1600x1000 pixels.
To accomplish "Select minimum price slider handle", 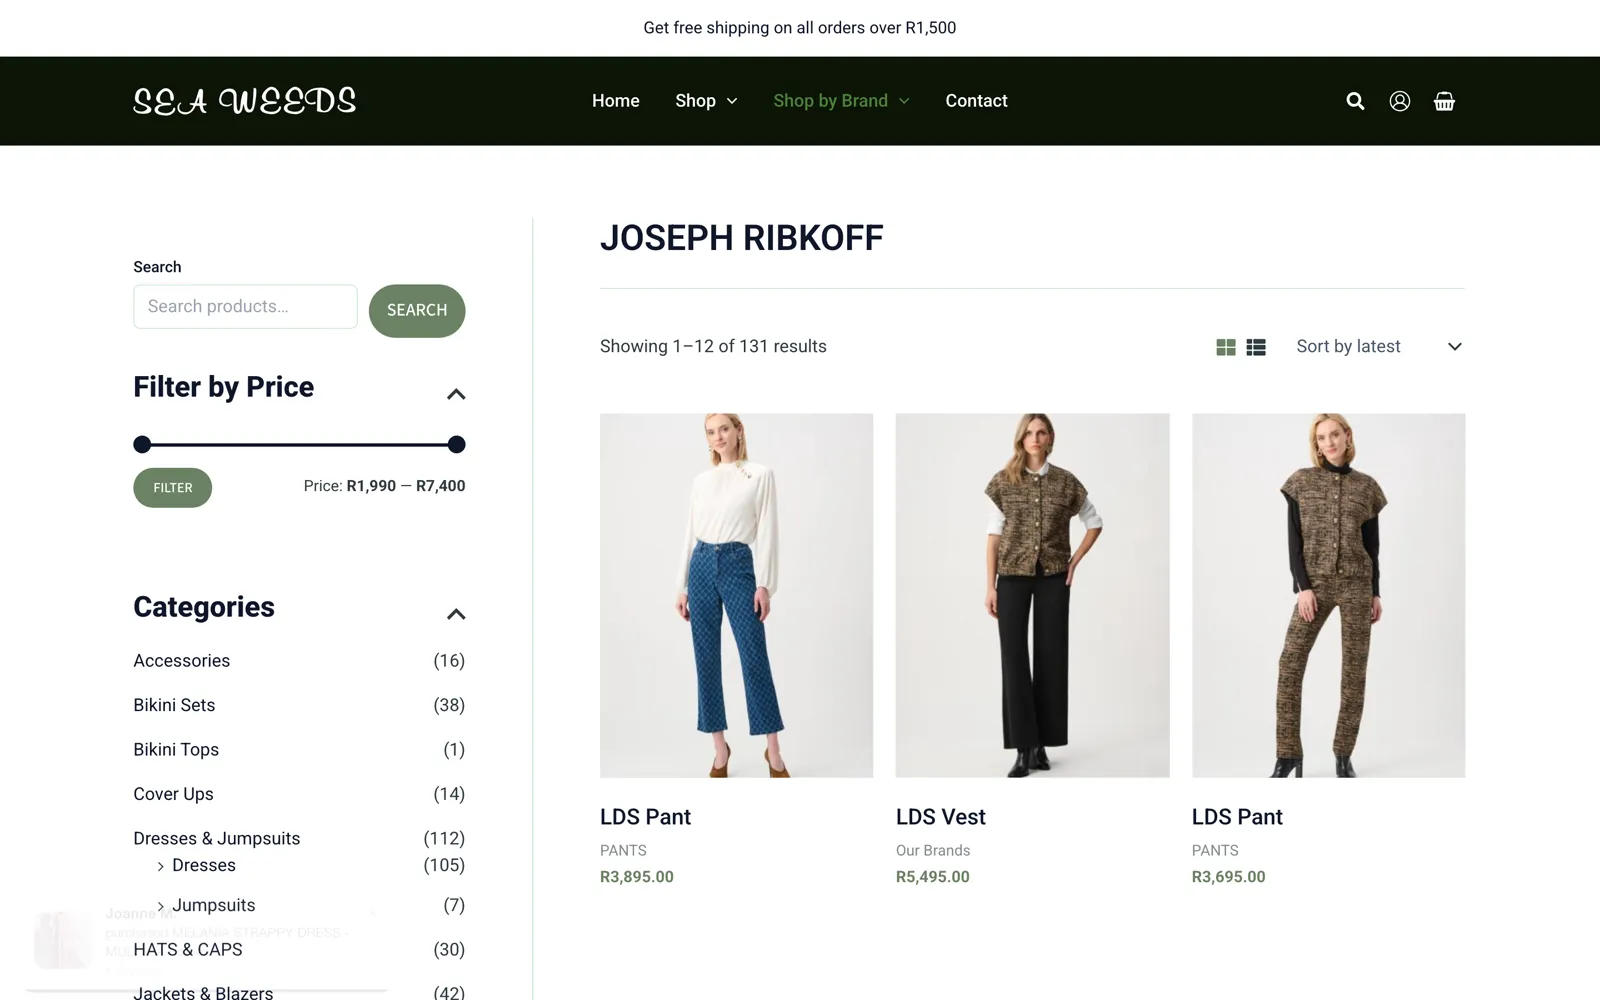I will 142,444.
